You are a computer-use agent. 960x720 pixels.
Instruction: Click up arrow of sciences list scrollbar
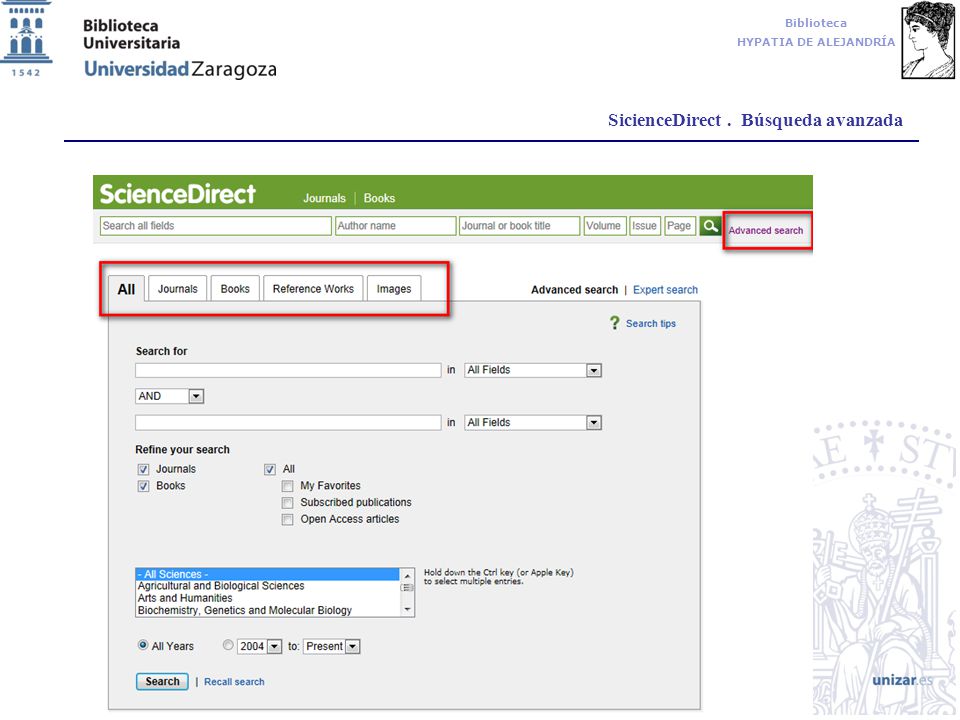[x=407, y=576]
